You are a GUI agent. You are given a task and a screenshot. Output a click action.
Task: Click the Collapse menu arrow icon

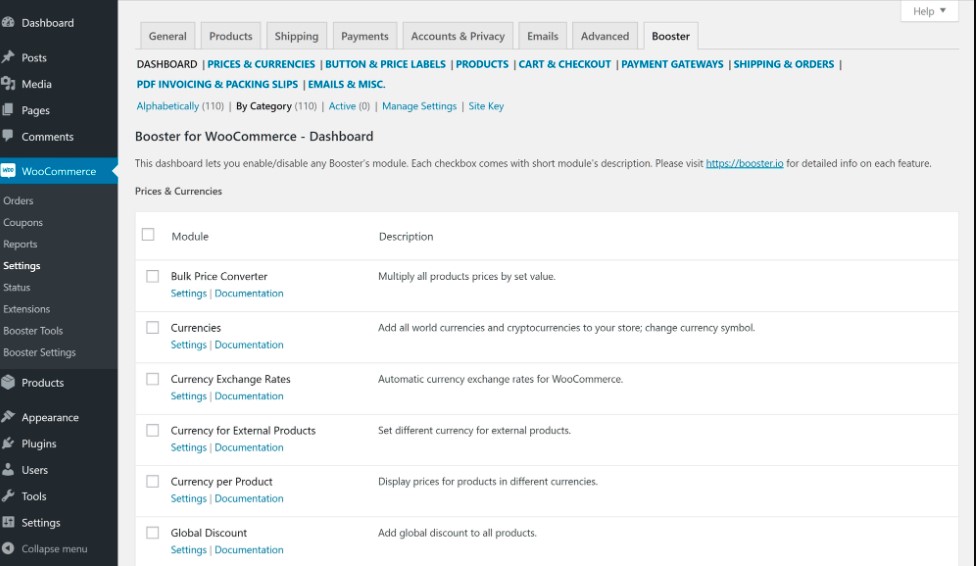pyautogui.click(x=7, y=549)
